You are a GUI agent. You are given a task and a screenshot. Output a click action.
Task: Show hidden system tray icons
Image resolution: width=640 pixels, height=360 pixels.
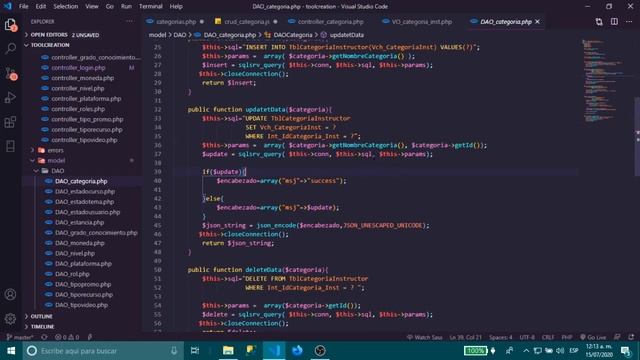pos(526,351)
